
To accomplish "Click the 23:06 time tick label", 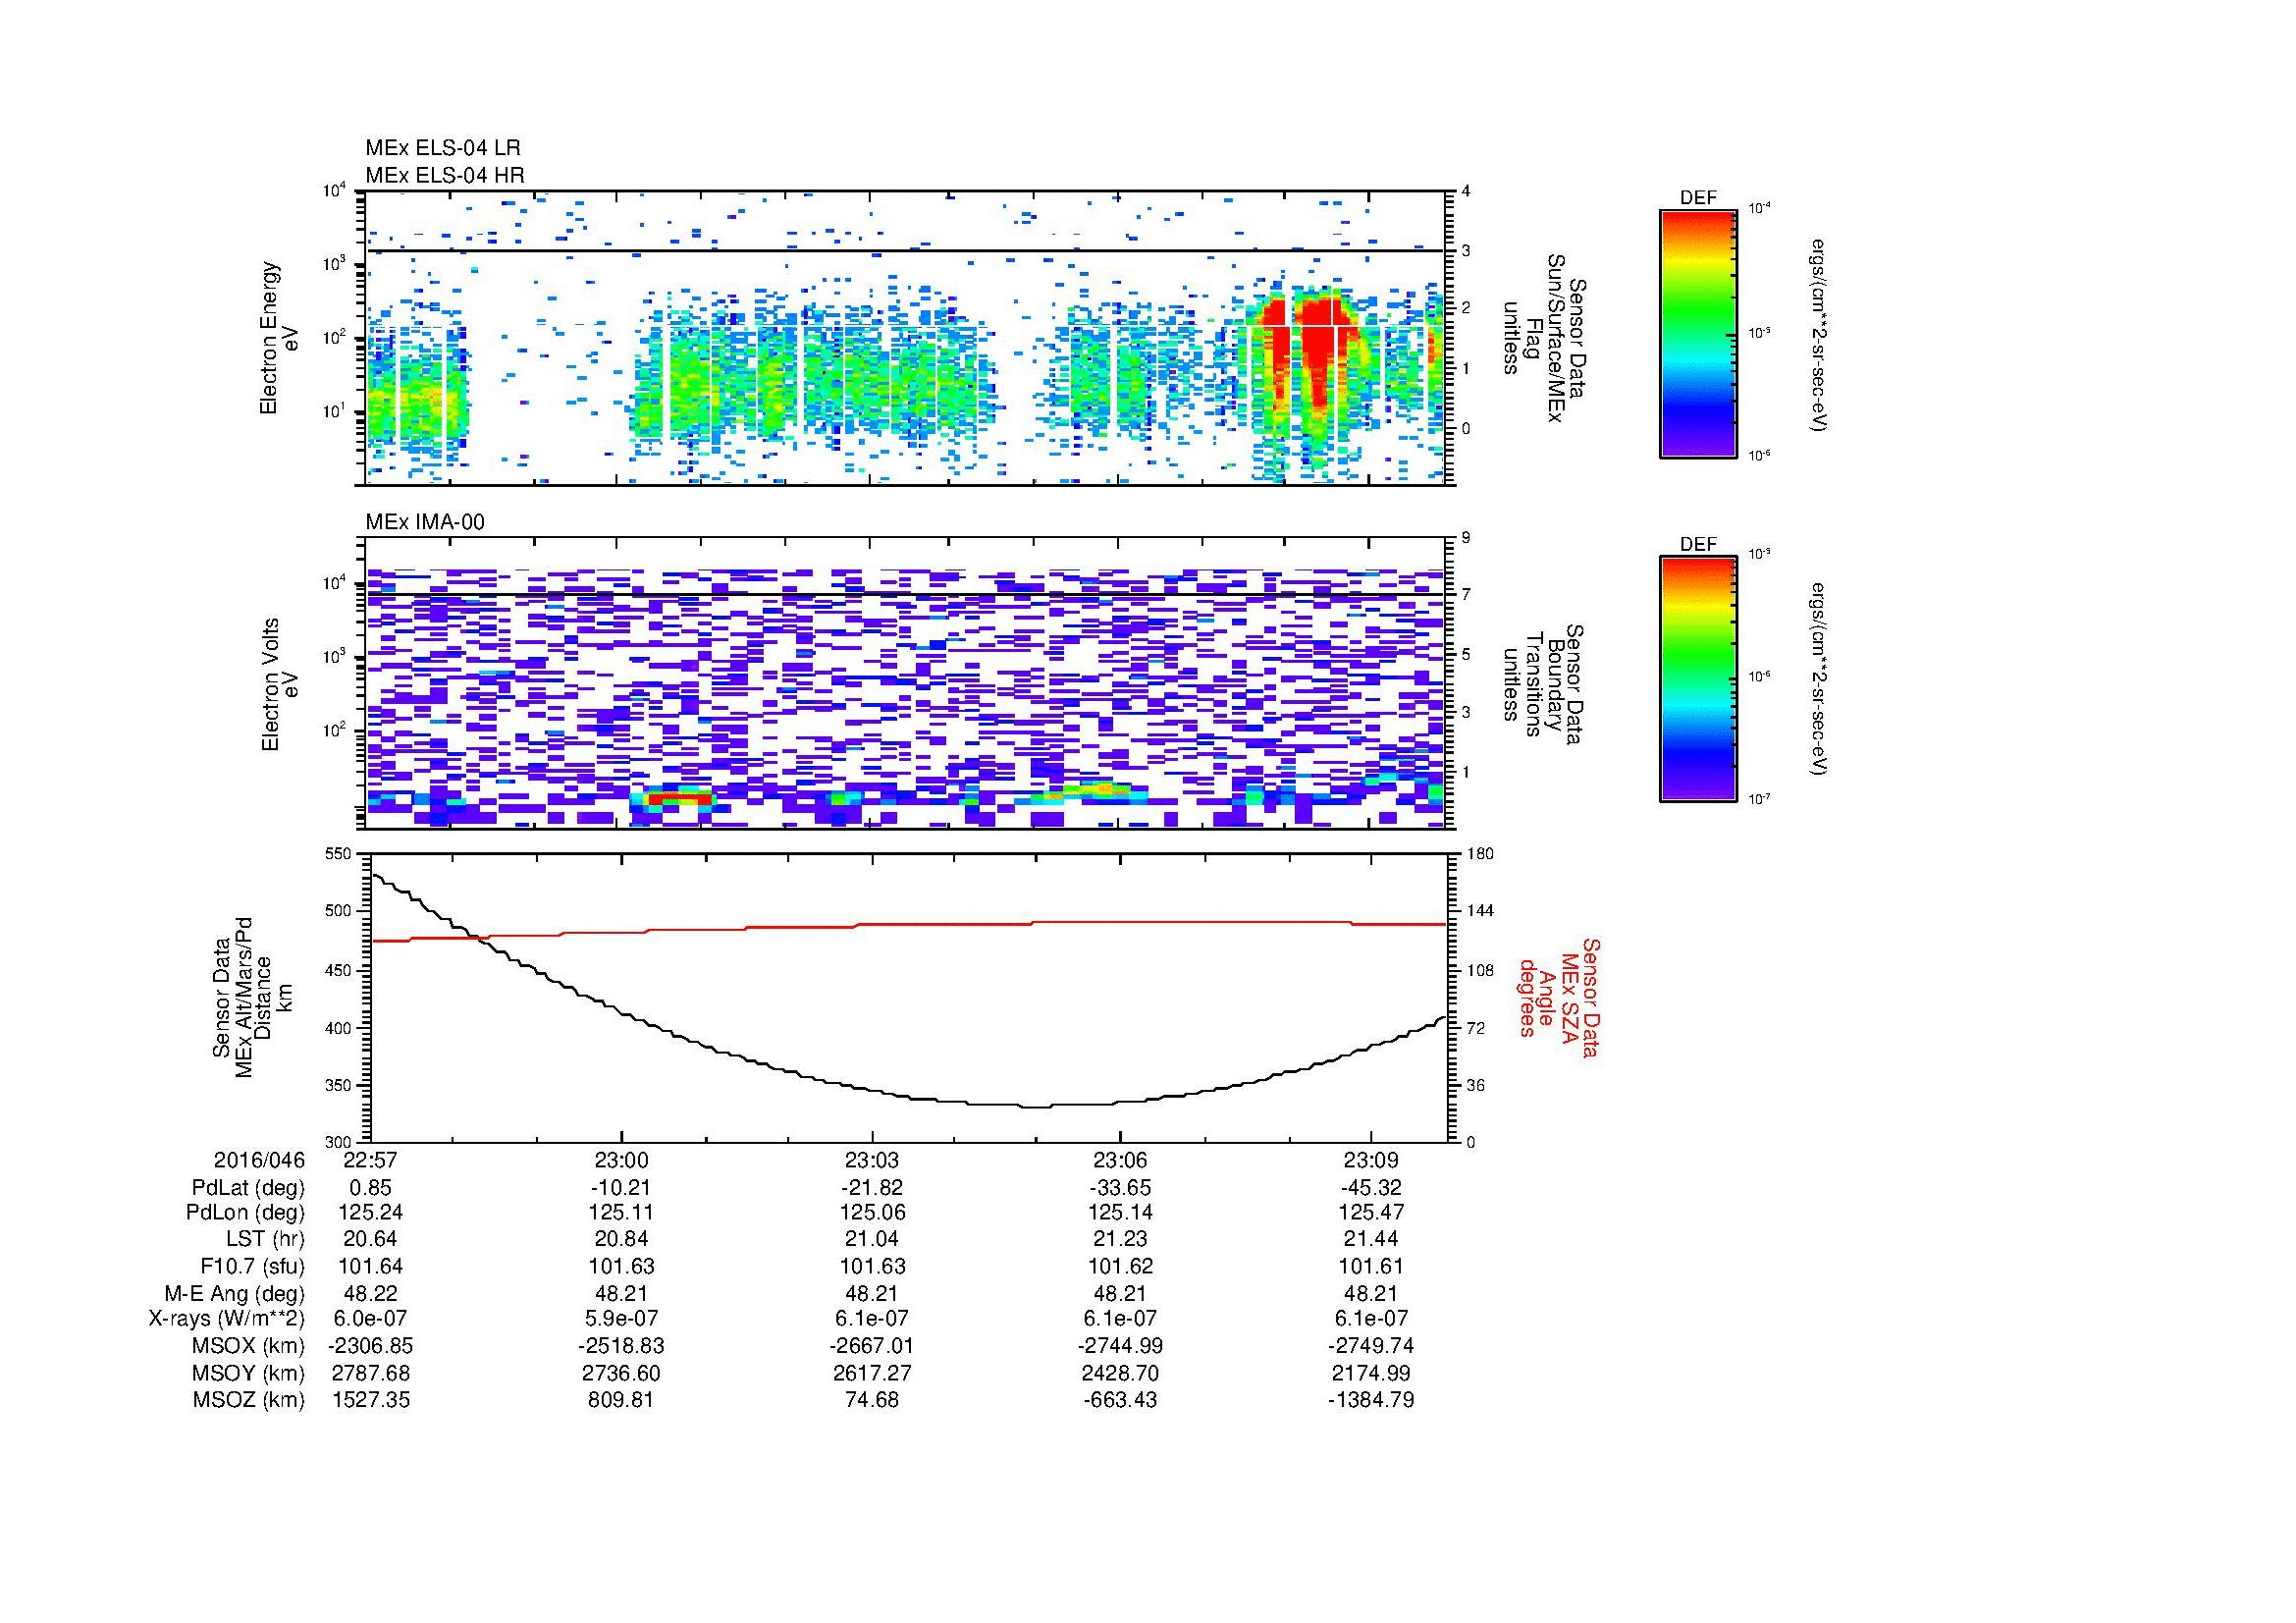I will coord(1120,1161).
